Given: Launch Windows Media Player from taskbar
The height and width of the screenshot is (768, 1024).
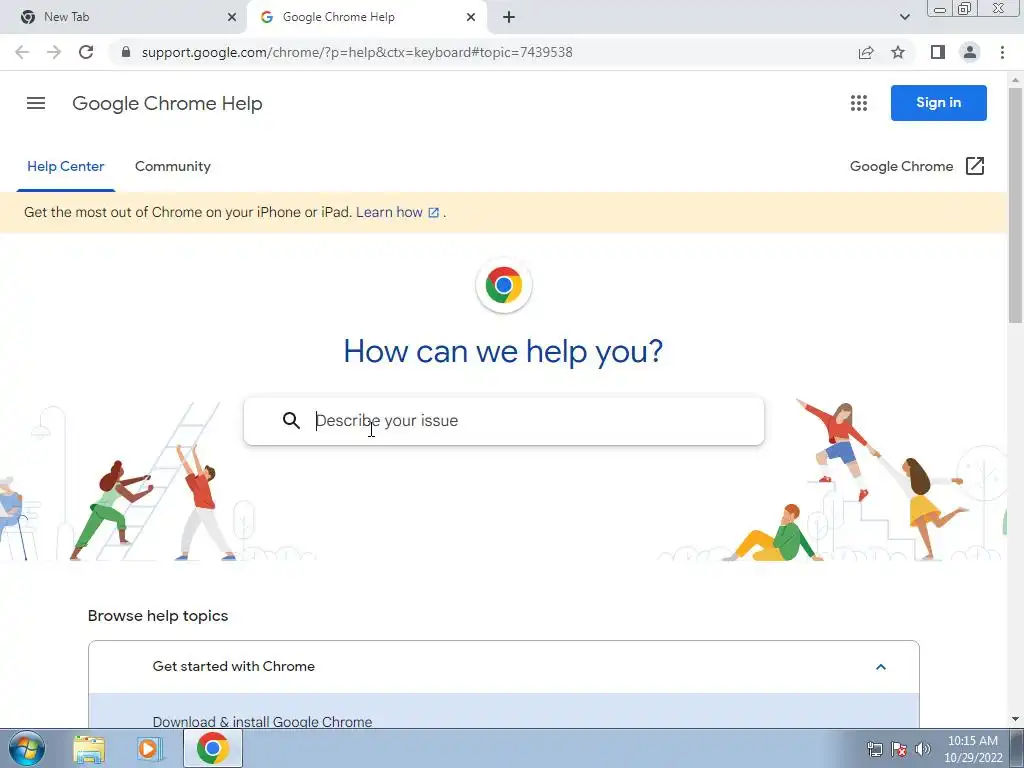Looking at the screenshot, I should pos(150,749).
